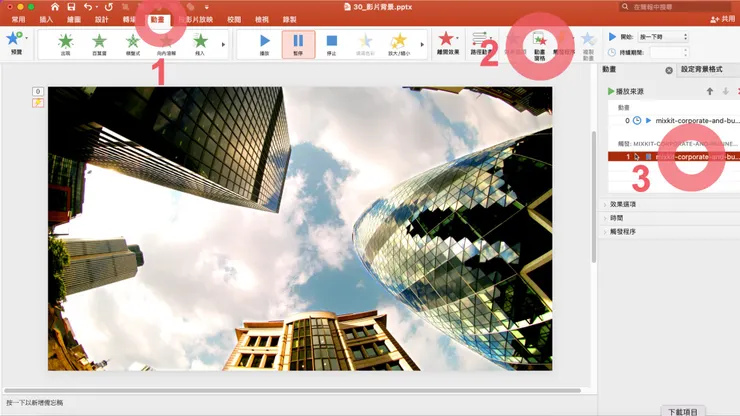Click the slide video background image
The image size is (740, 416).
(300, 229)
